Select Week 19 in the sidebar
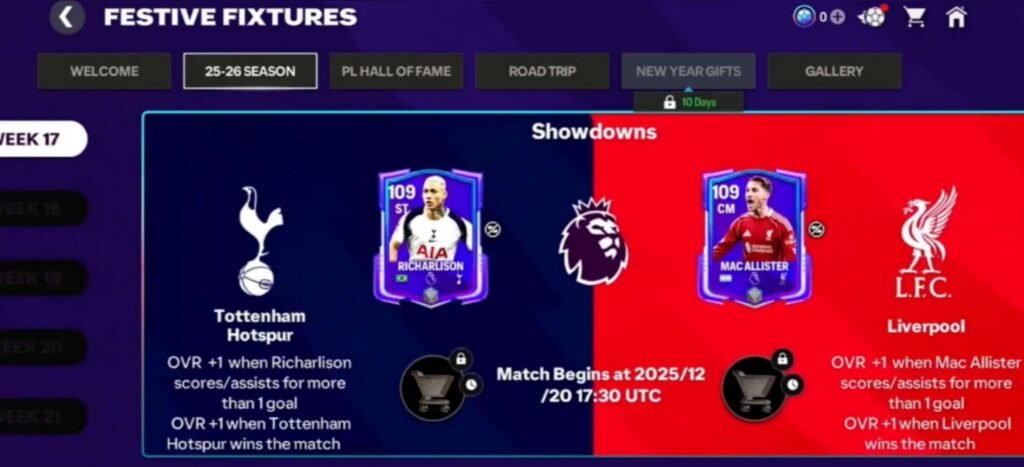The width and height of the screenshot is (1024, 467). (42, 278)
